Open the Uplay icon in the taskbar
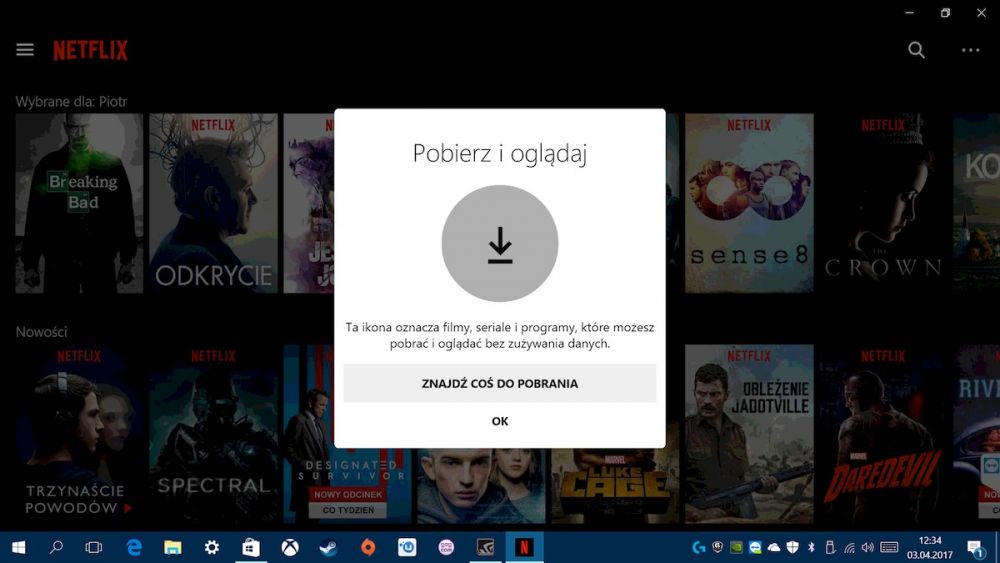 (407, 547)
